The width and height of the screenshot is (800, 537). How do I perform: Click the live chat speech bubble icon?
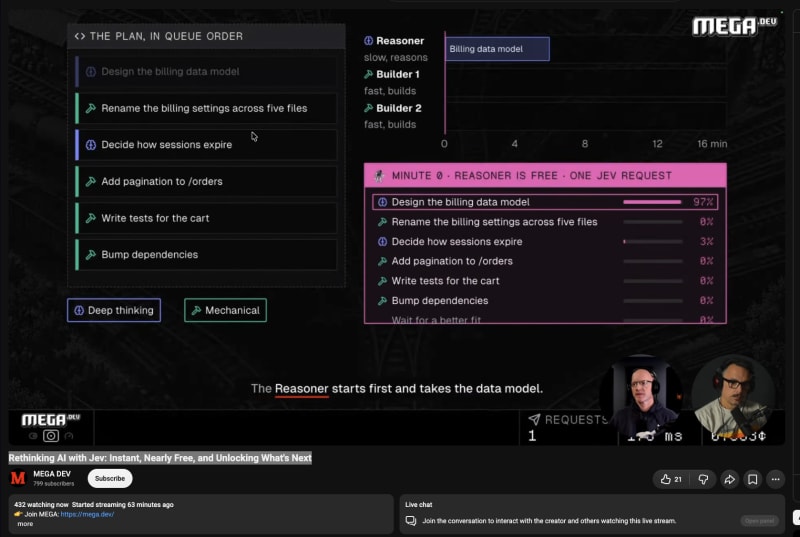[x=411, y=521]
